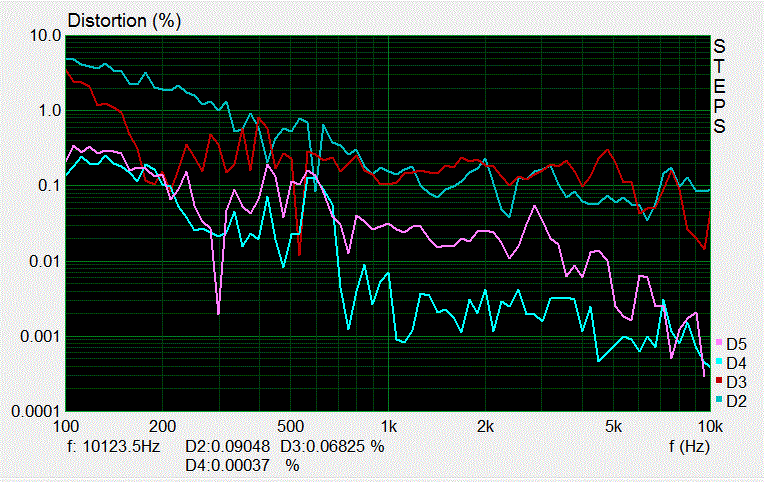Screen dimensions: 764x482
Task: Click the D3 red legend swatch
Action: click(719, 380)
